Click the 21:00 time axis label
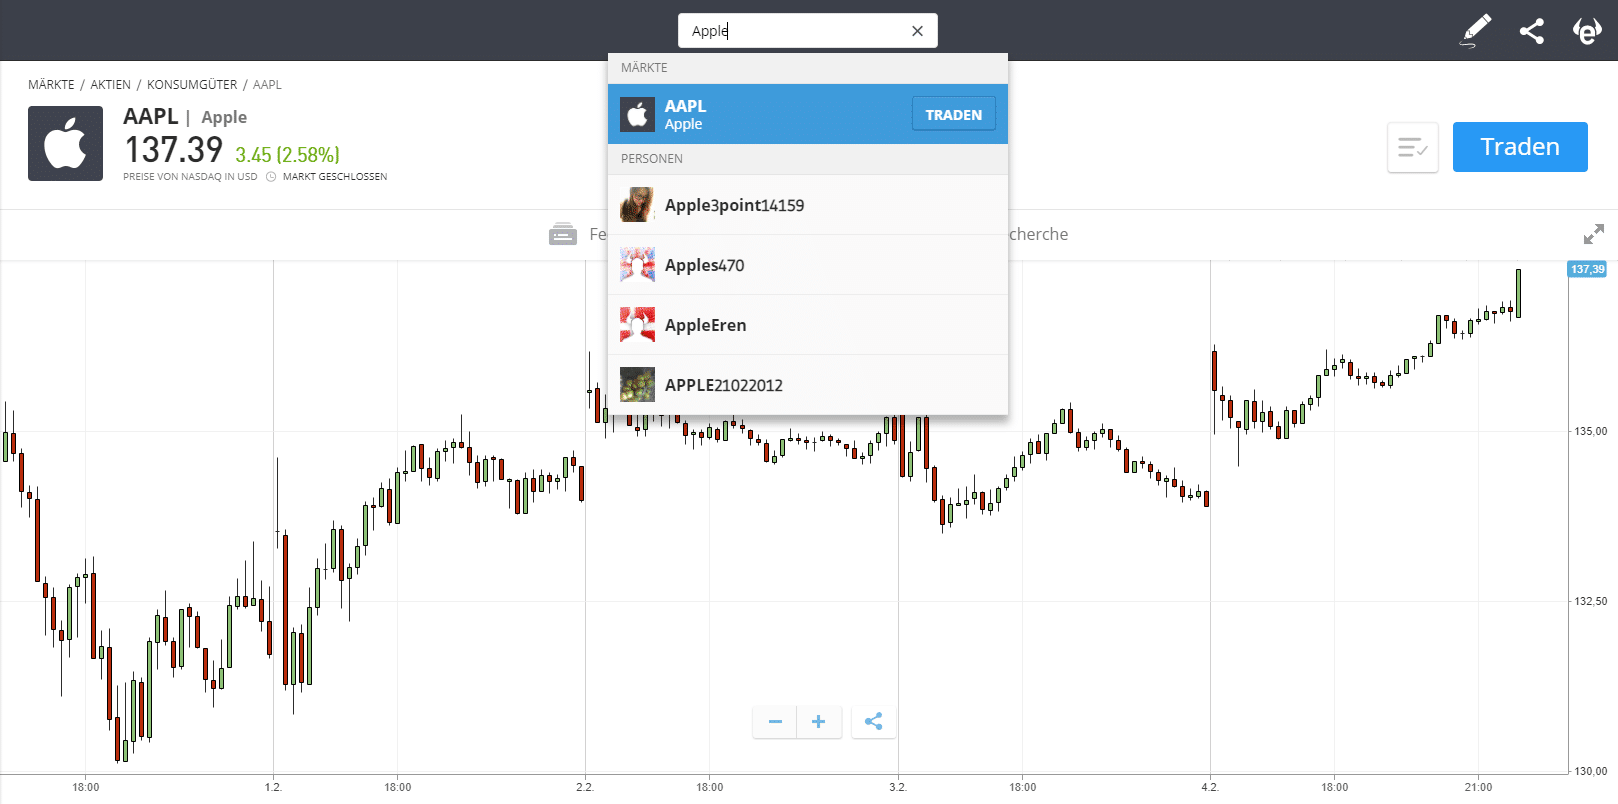 tap(1478, 788)
